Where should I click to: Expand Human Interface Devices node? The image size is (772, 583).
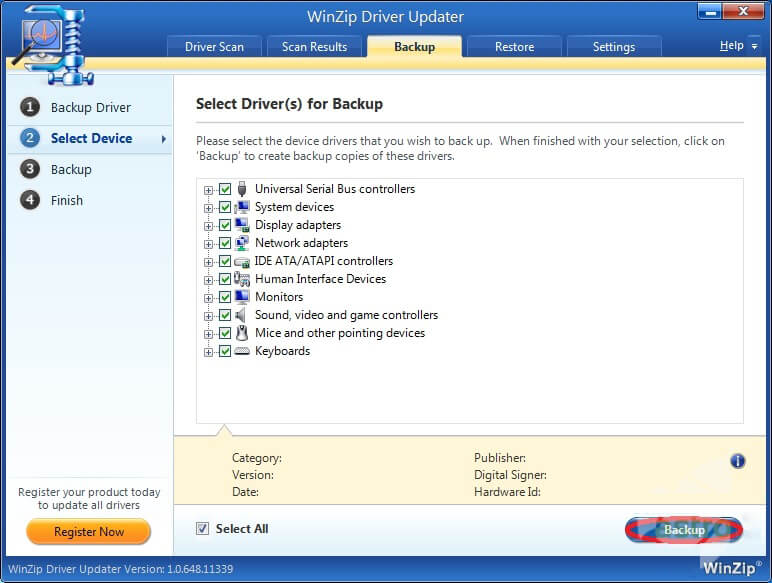coord(208,280)
